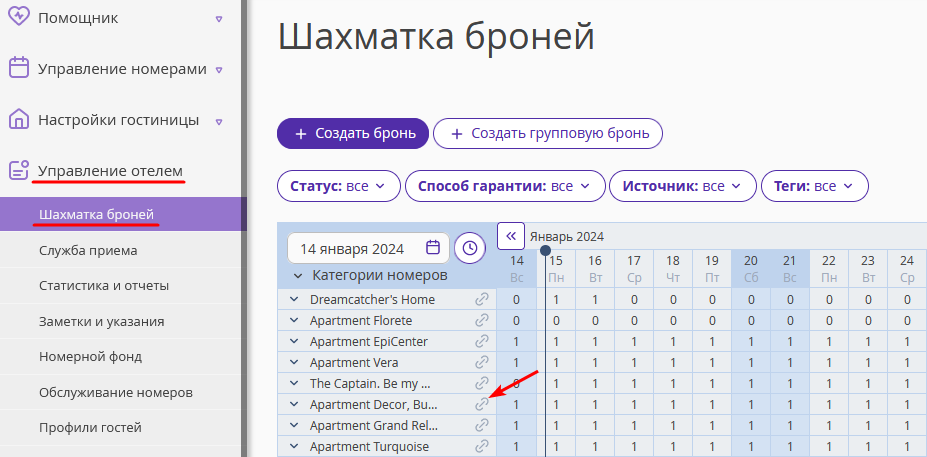Collapse the Категории номеров header chevron

tap(299, 276)
